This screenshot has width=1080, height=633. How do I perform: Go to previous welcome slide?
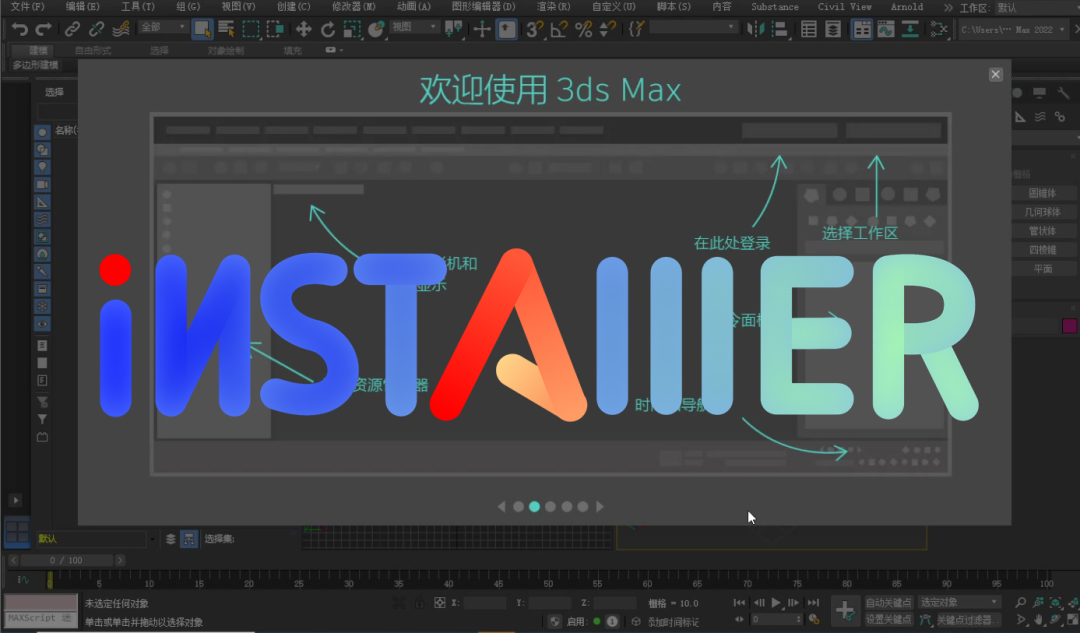point(501,507)
